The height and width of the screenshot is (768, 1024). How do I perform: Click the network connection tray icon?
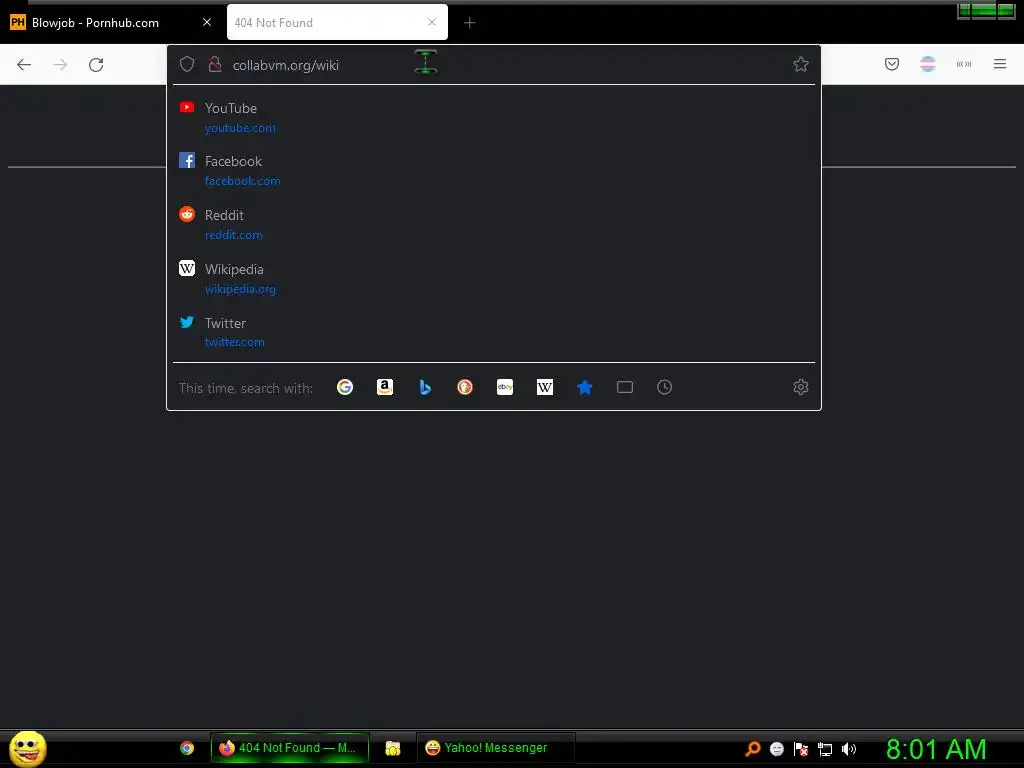(825, 749)
